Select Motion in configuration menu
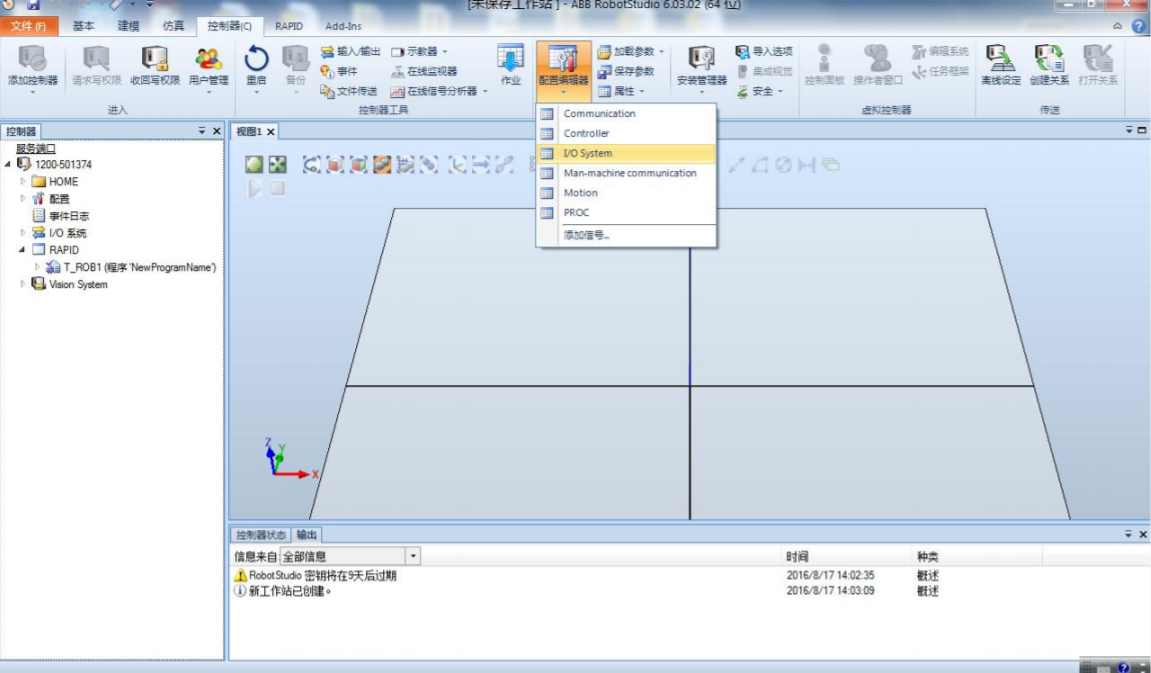This screenshot has width=1151, height=673. [x=626, y=192]
